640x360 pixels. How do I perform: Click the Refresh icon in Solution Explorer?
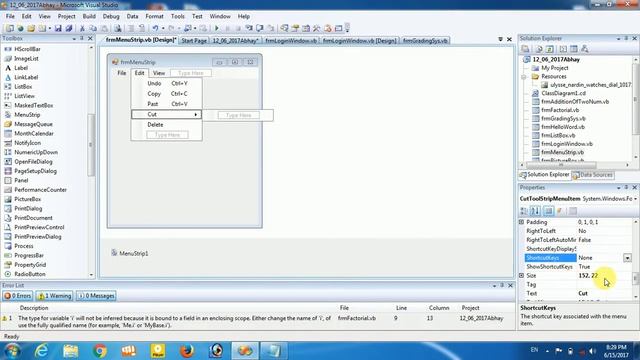pos(549,49)
